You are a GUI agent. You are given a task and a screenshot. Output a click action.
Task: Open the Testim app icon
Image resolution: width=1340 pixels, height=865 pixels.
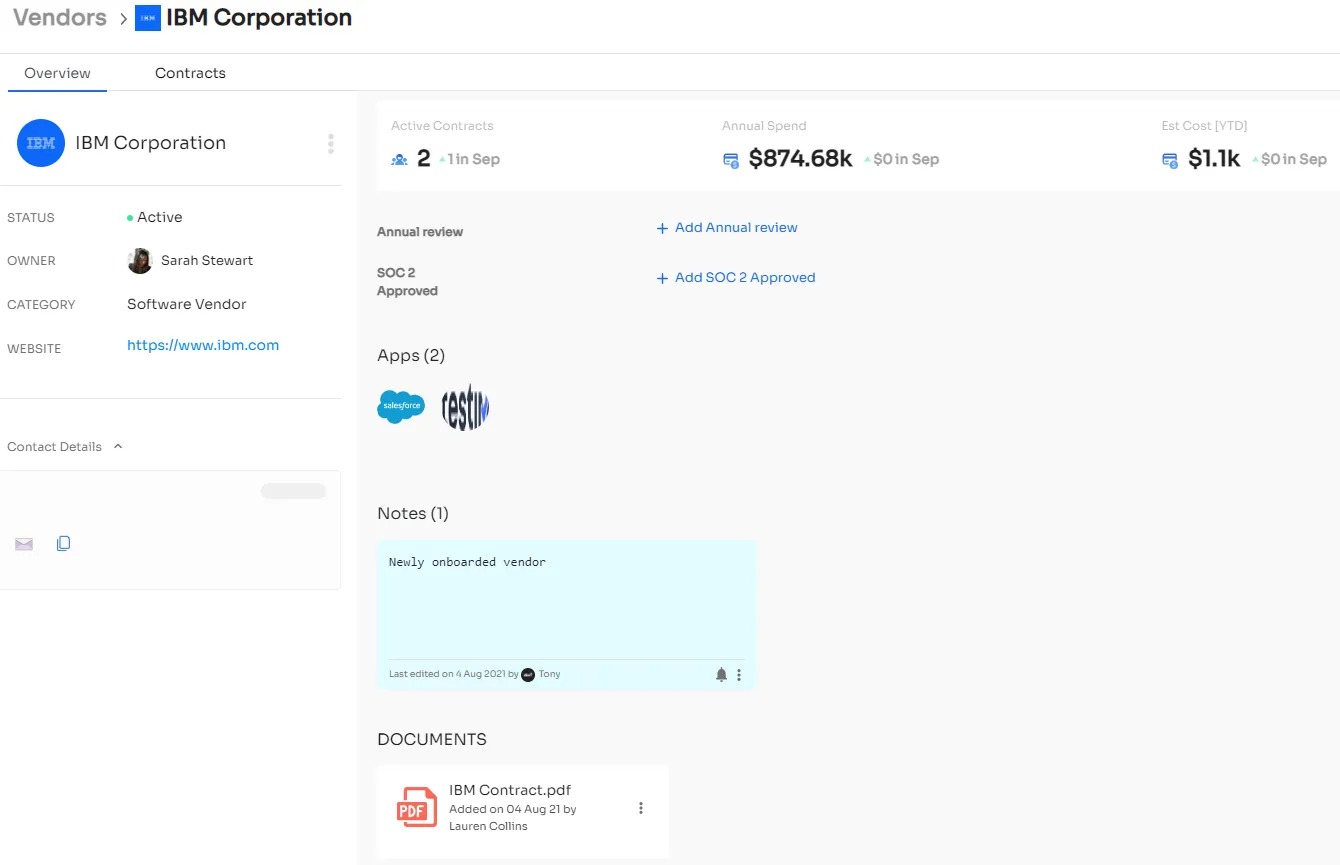click(x=465, y=407)
